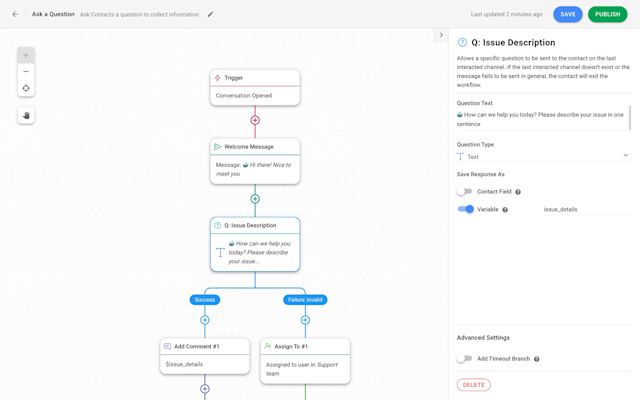The width and height of the screenshot is (640, 400).
Task: Add step after the Welcome Message node
Action: 255,199
